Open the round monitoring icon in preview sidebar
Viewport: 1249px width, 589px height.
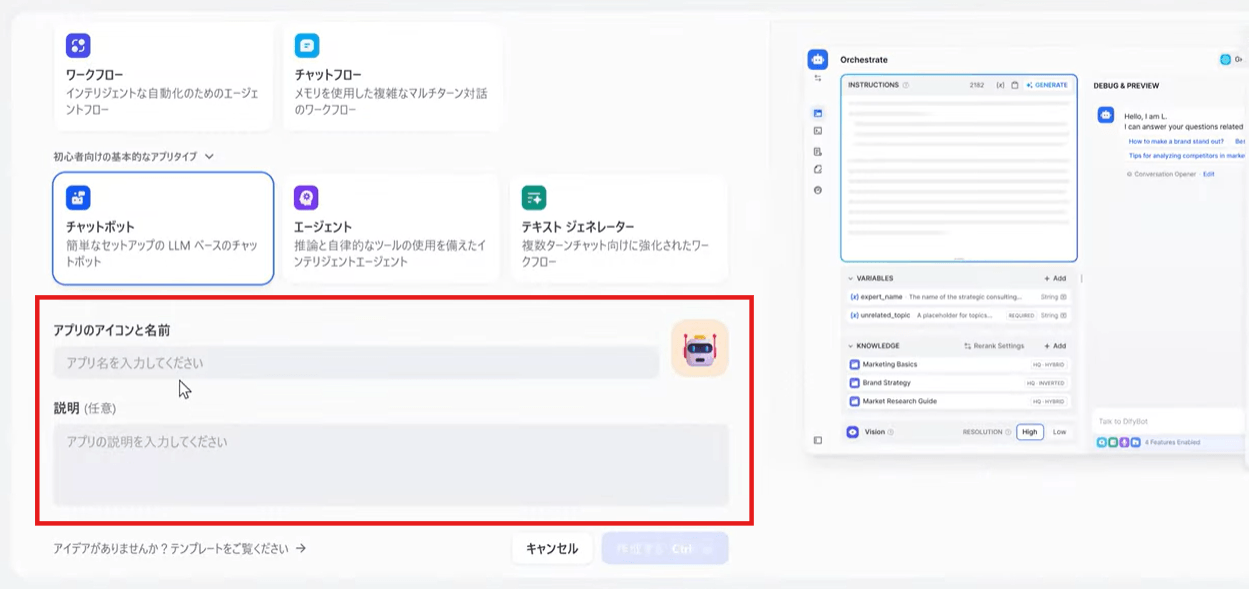[x=817, y=190]
